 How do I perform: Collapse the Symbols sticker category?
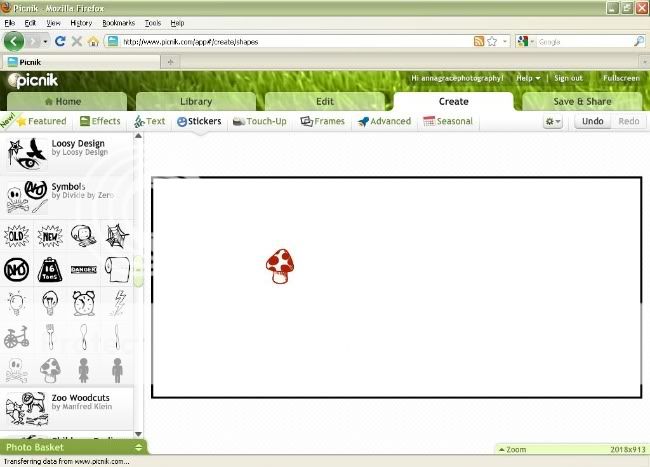[66, 197]
